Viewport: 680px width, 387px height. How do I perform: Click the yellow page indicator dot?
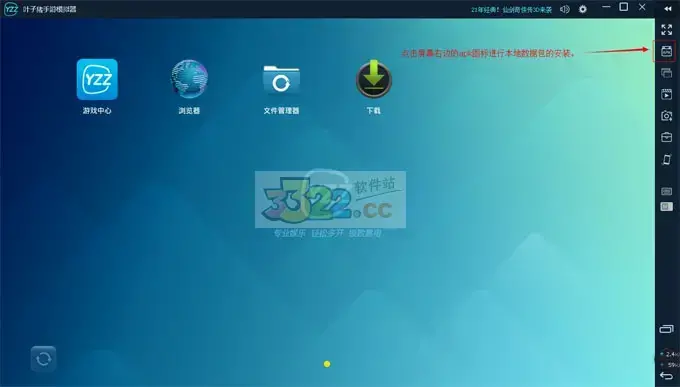click(327, 364)
